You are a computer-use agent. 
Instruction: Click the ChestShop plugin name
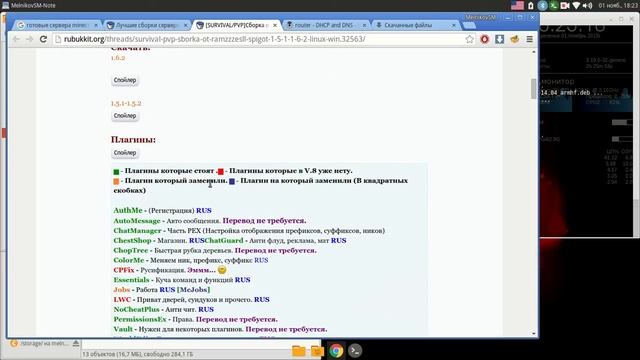(x=132, y=240)
